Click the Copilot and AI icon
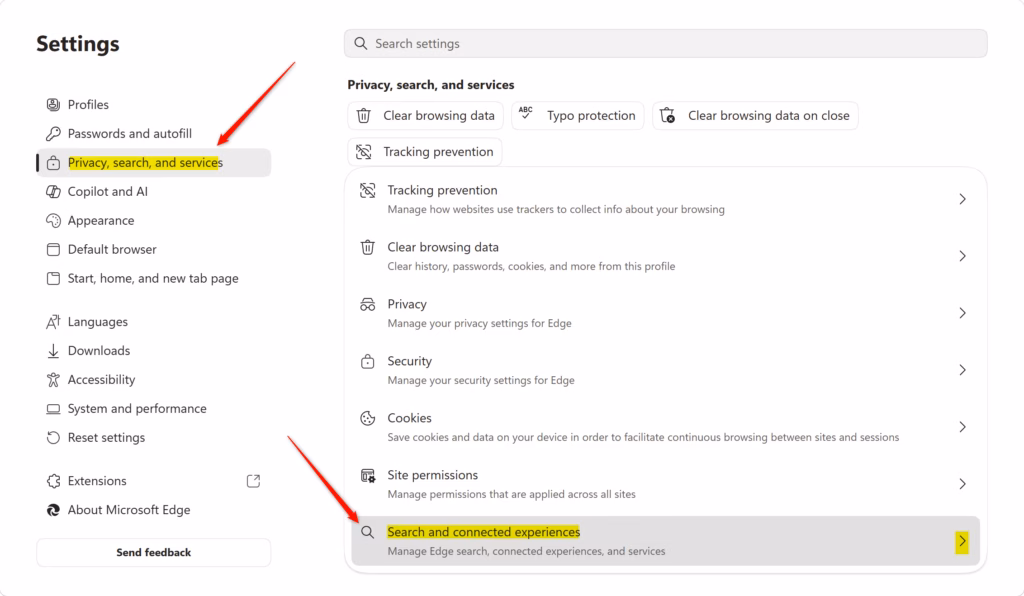Image resolution: width=1024 pixels, height=596 pixels. pyautogui.click(x=53, y=192)
